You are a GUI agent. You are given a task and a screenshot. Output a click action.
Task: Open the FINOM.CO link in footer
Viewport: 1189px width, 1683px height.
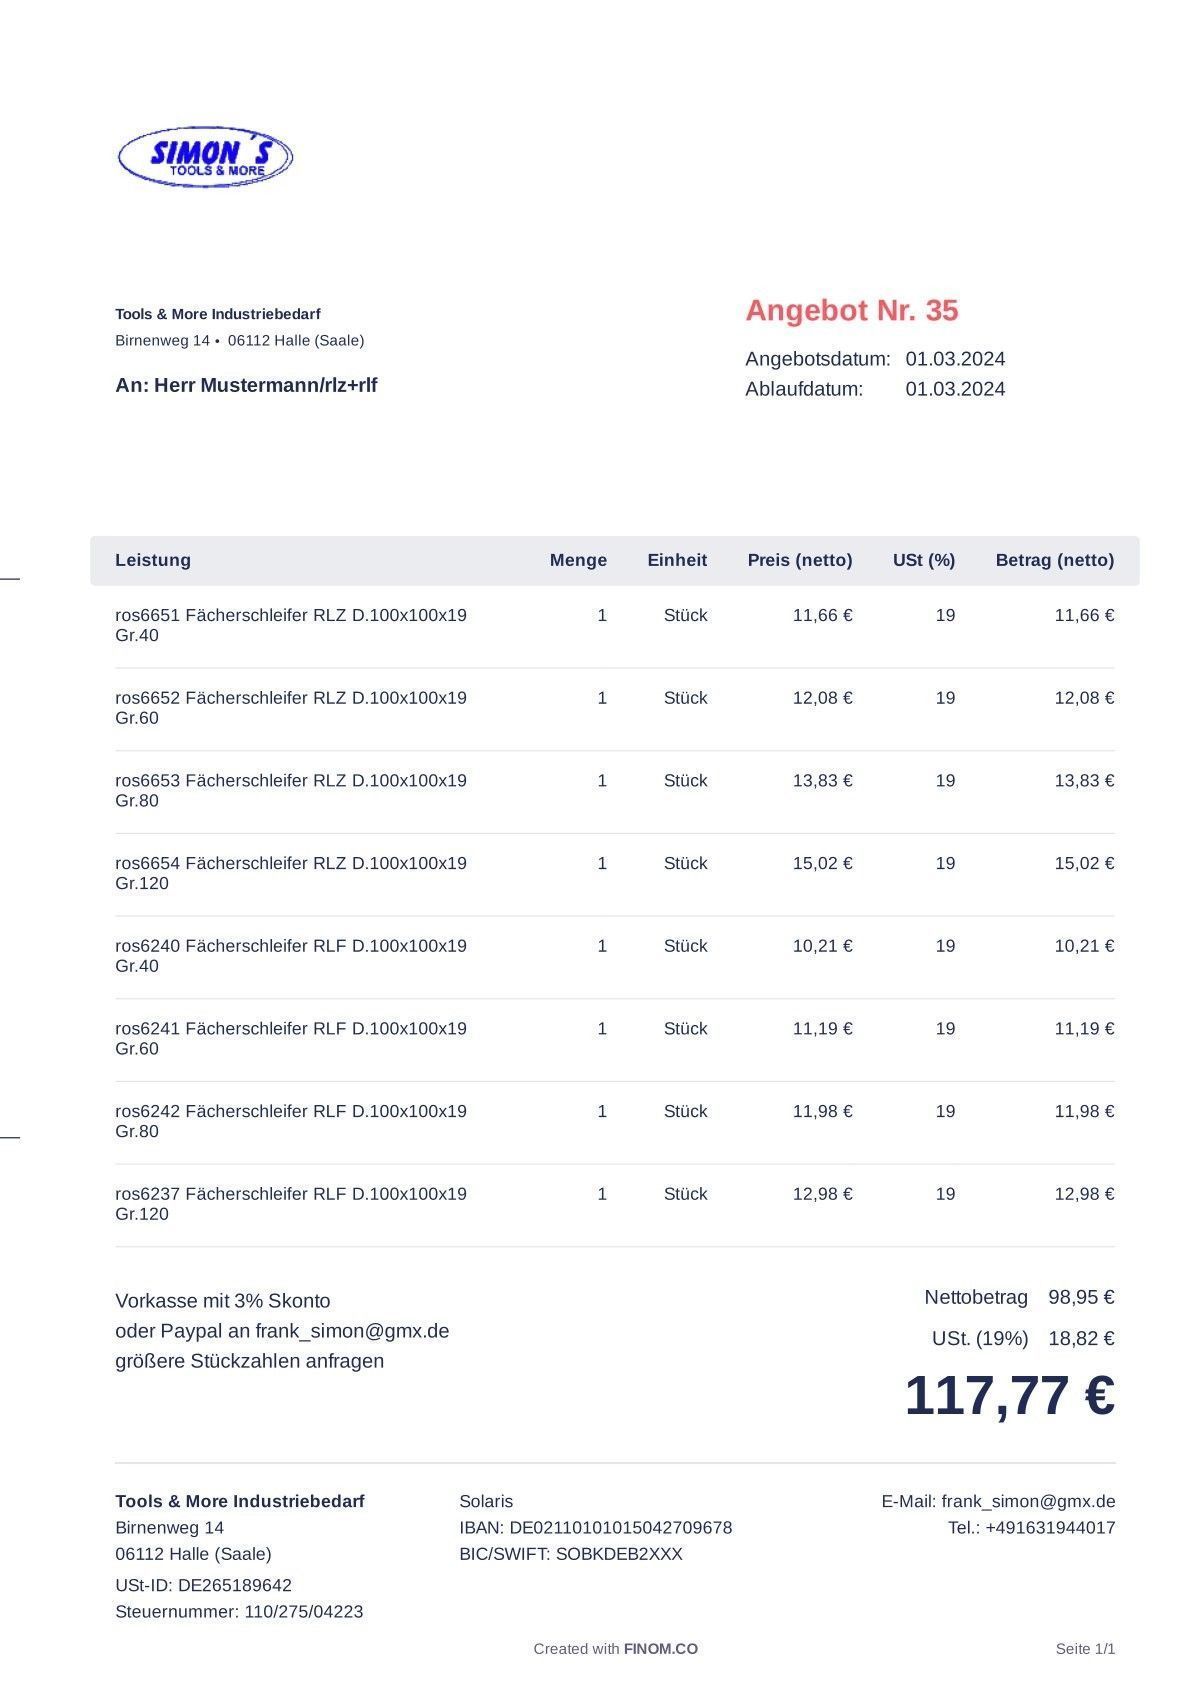660,1649
